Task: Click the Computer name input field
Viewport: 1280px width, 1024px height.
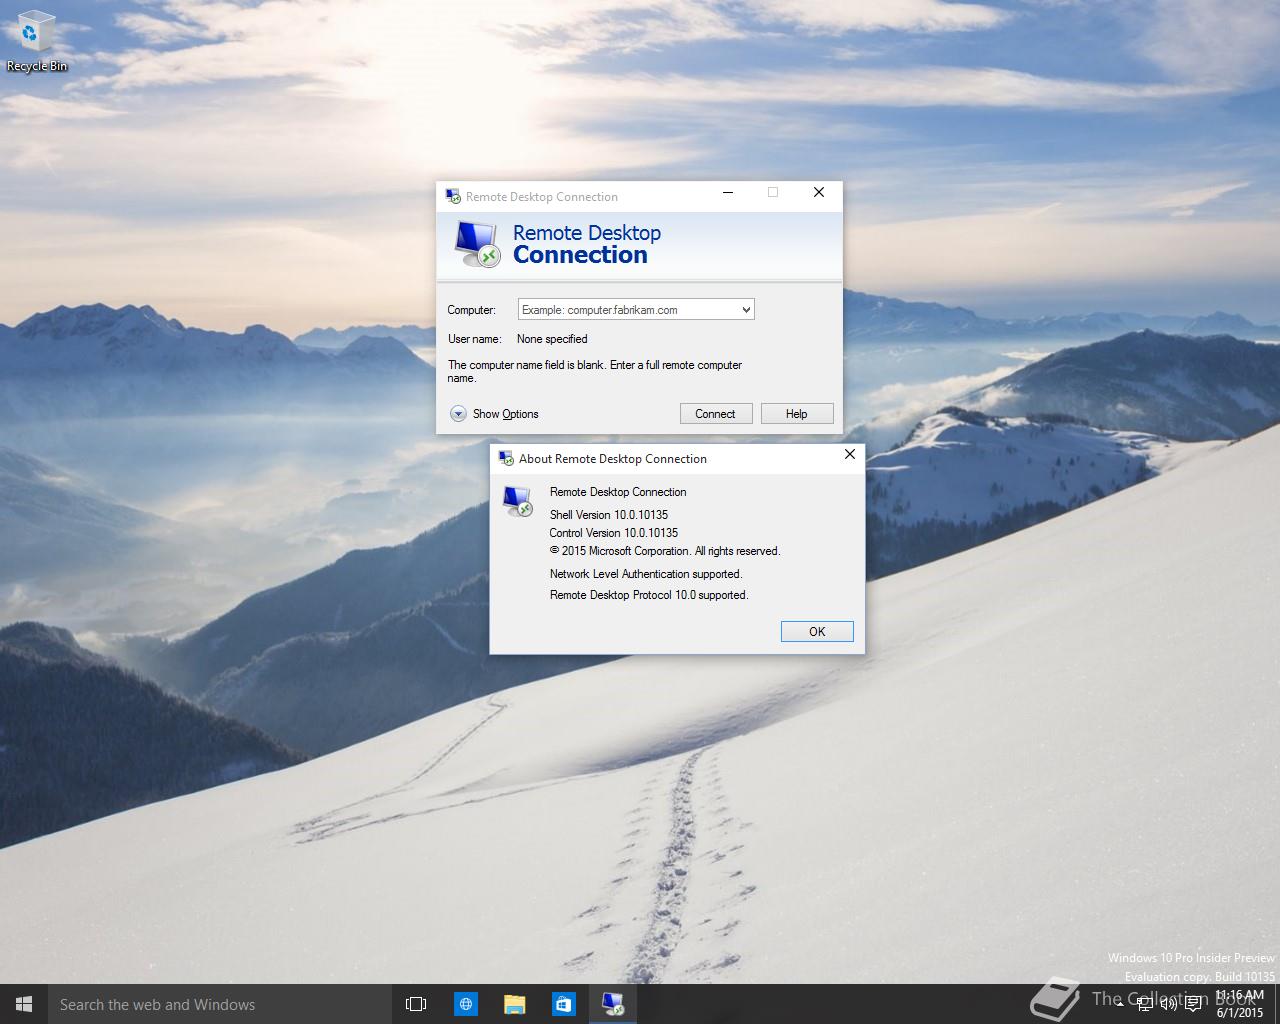Action: (628, 310)
